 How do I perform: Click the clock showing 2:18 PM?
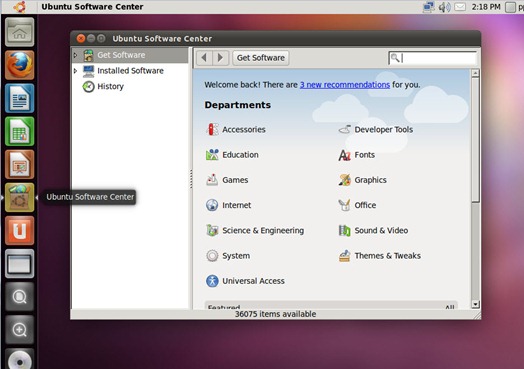[x=486, y=7]
